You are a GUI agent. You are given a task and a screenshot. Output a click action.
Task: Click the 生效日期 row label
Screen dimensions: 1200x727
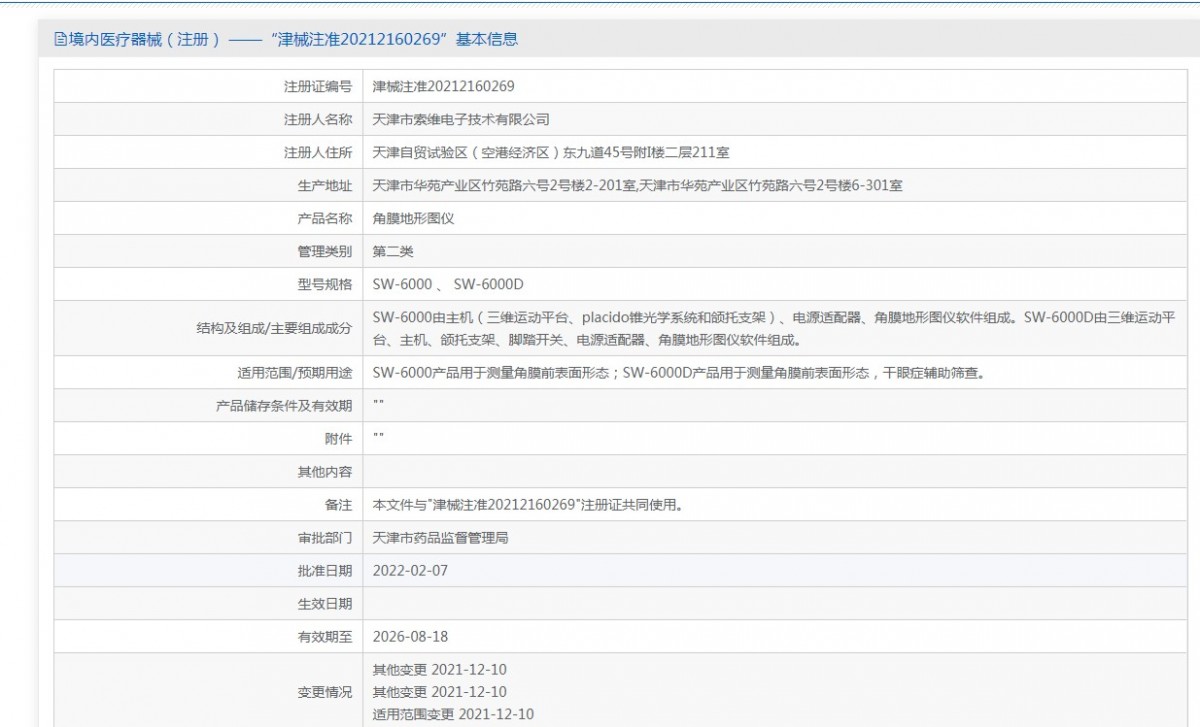tap(324, 604)
